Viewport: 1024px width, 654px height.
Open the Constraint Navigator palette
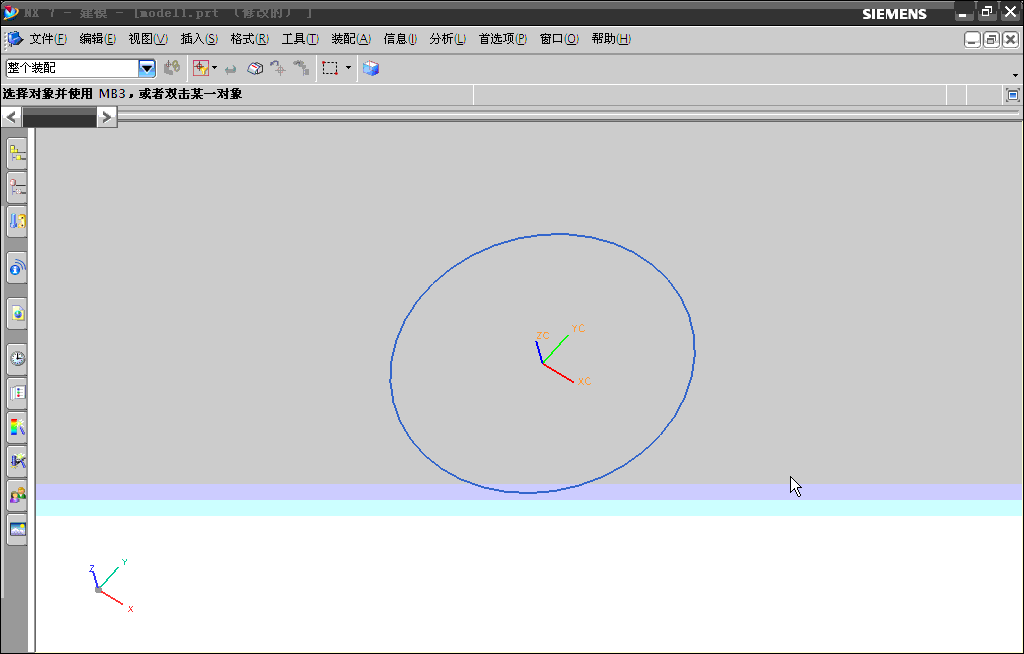pos(16,187)
